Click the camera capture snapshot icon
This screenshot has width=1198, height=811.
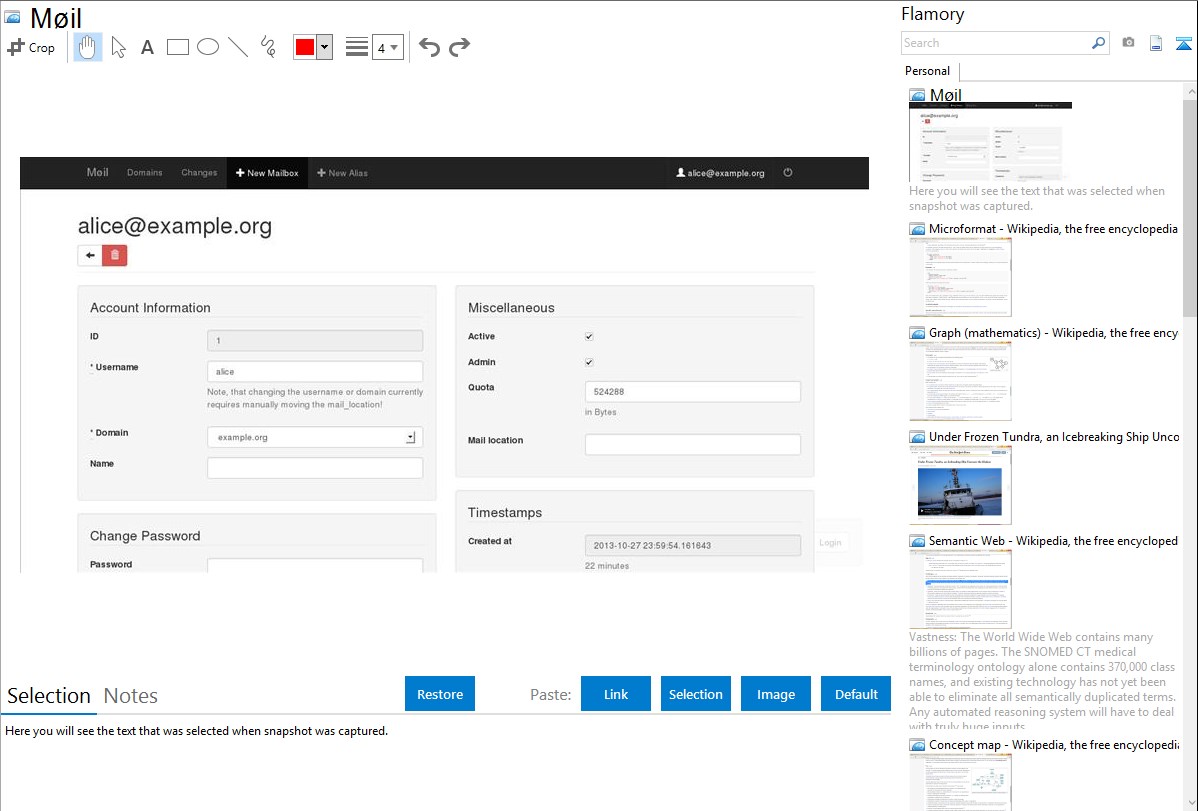1128,43
